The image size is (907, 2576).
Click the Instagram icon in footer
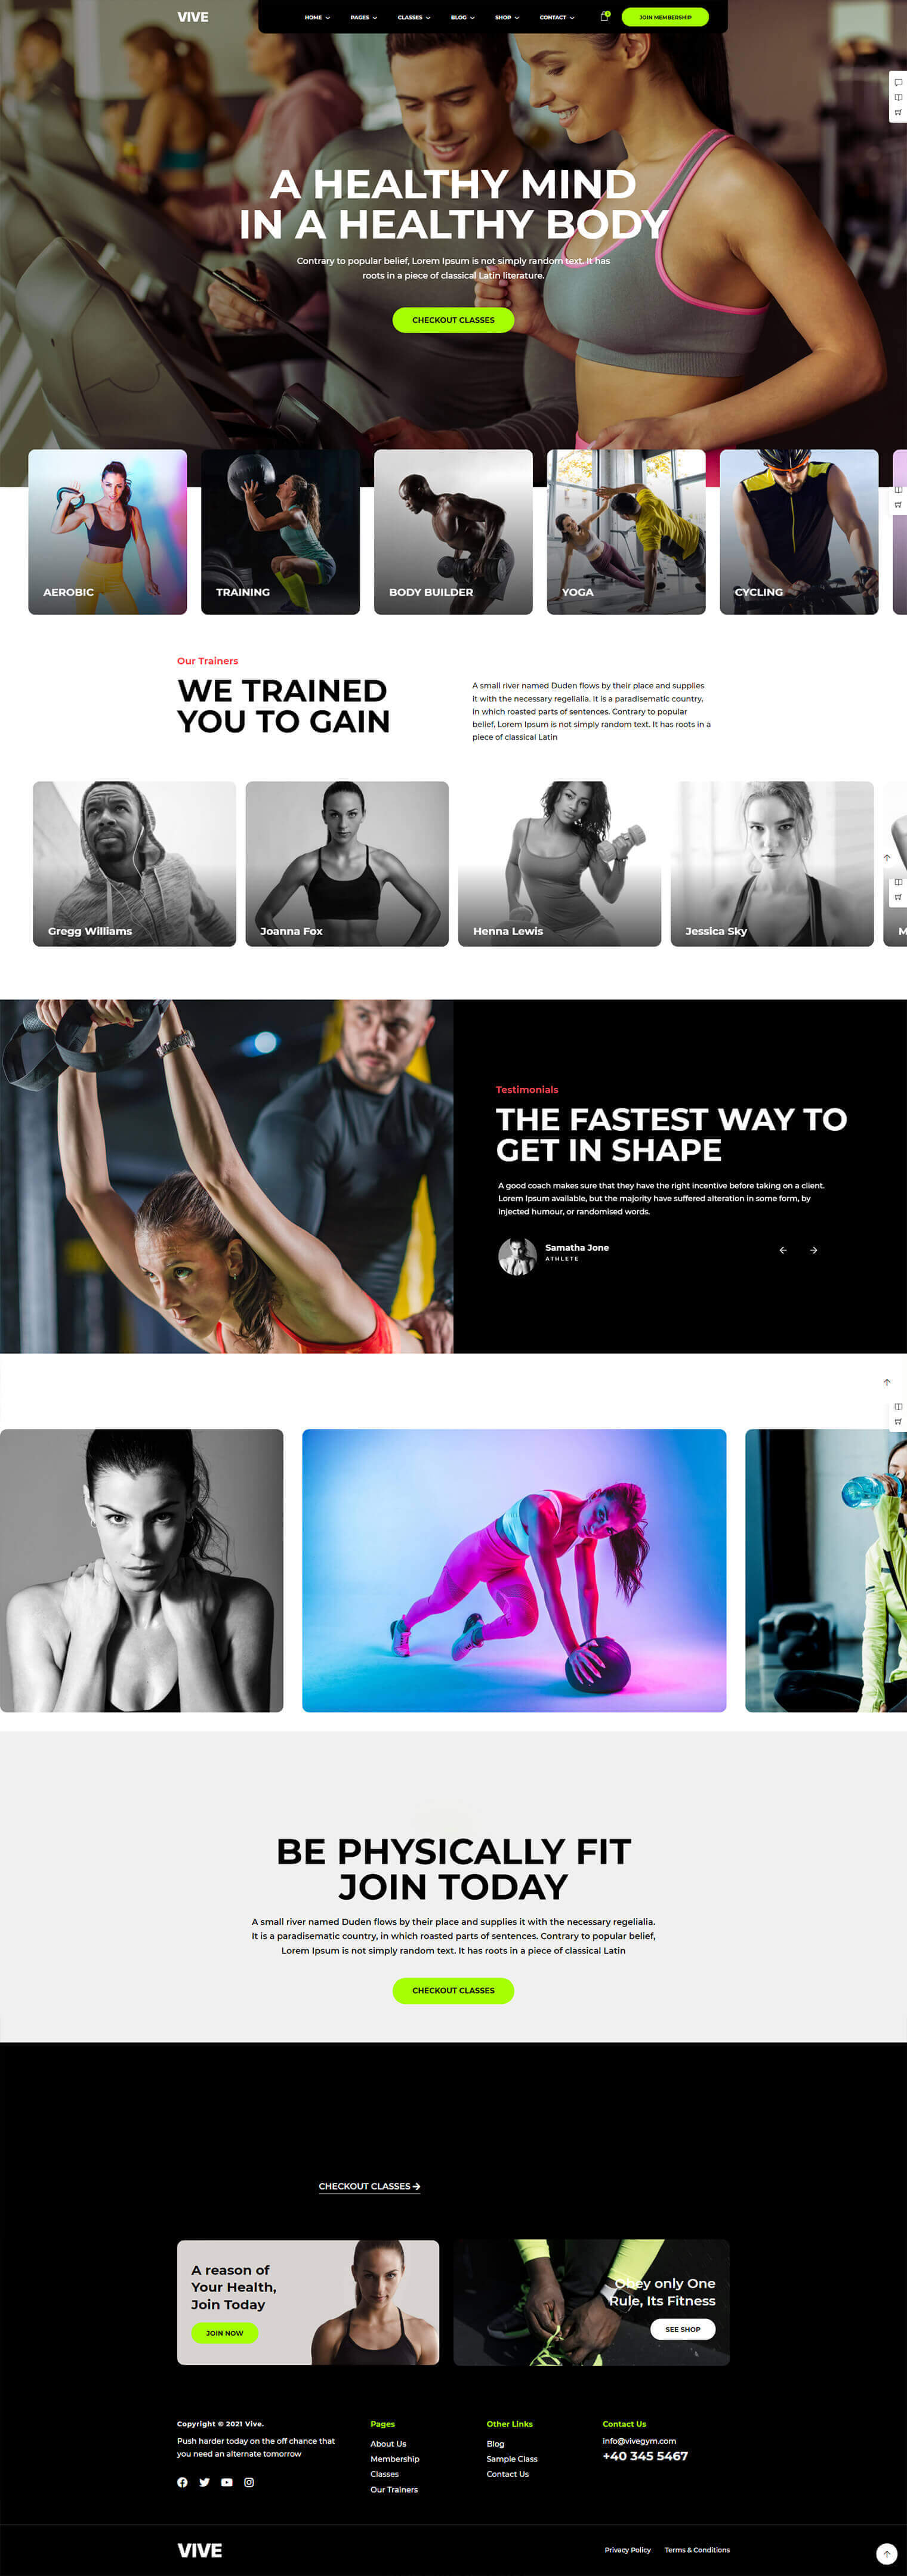tap(249, 2482)
